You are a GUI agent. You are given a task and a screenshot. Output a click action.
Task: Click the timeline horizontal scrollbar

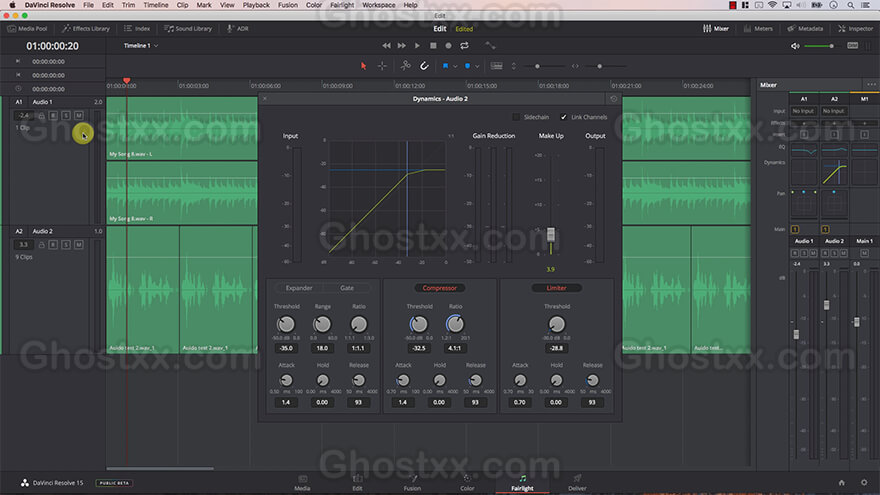point(160,468)
